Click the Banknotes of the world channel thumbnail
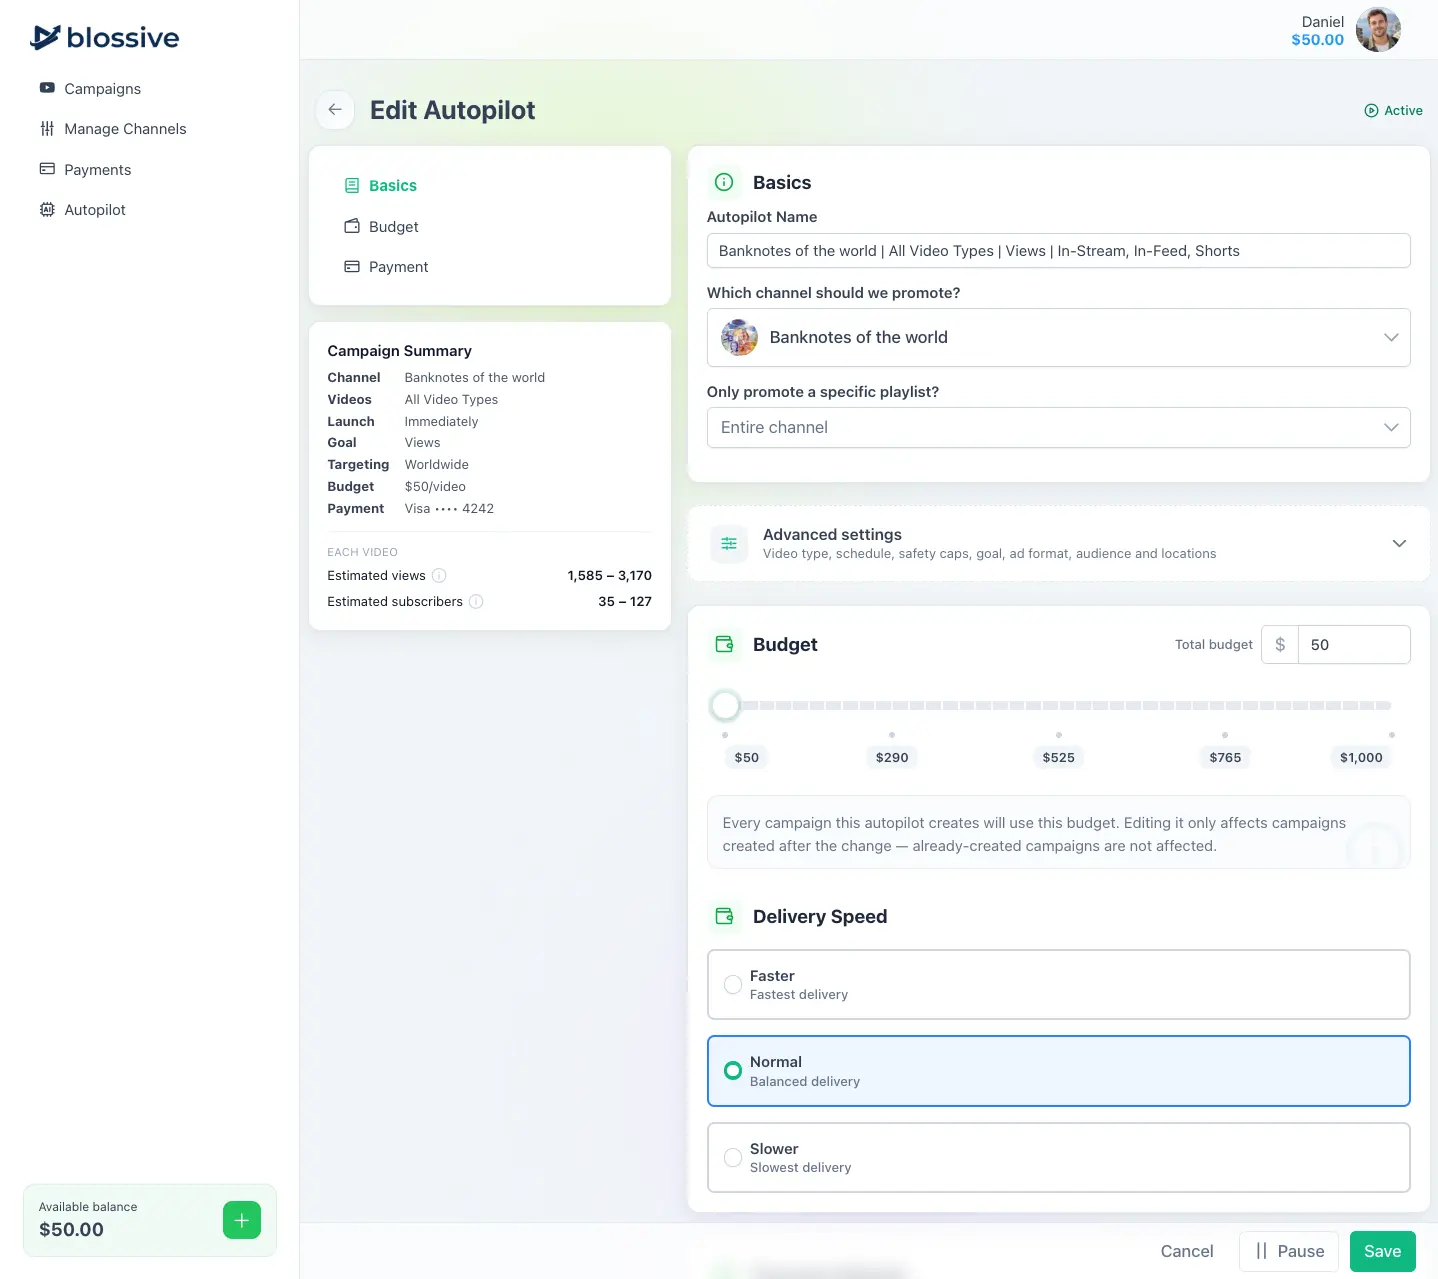The width and height of the screenshot is (1438, 1279). coord(739,338)
